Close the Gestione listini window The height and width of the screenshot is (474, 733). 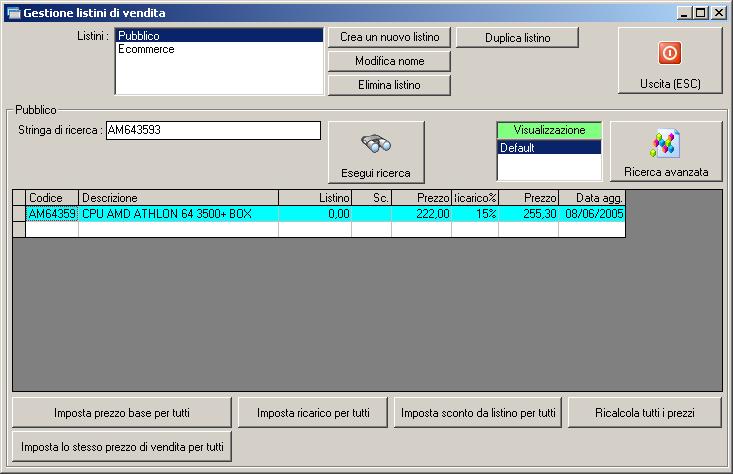719,13
